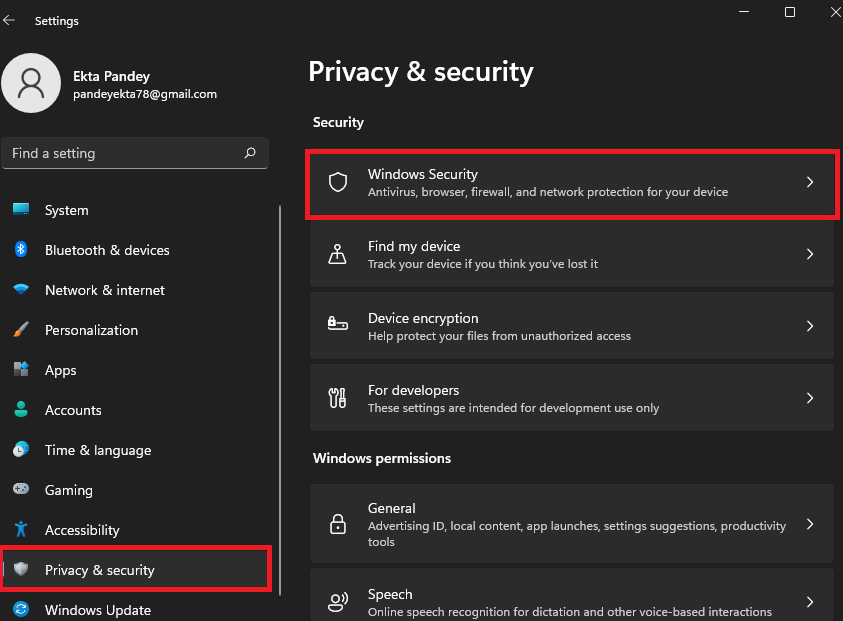The image size is (843, 621).
Task: Click the Network & internet wifi icon
Action: pos(21,290)
